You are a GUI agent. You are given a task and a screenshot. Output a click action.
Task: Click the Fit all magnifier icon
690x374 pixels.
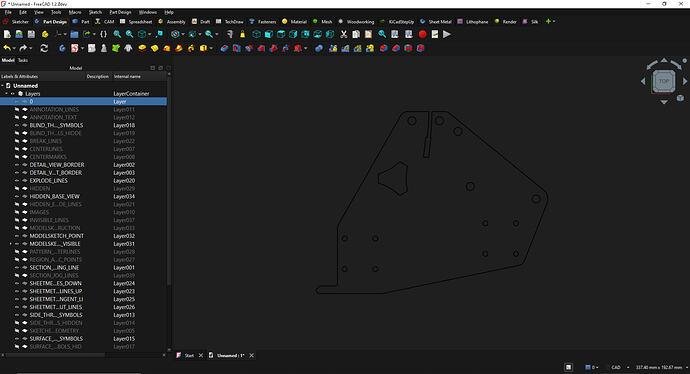coord(117,34)
